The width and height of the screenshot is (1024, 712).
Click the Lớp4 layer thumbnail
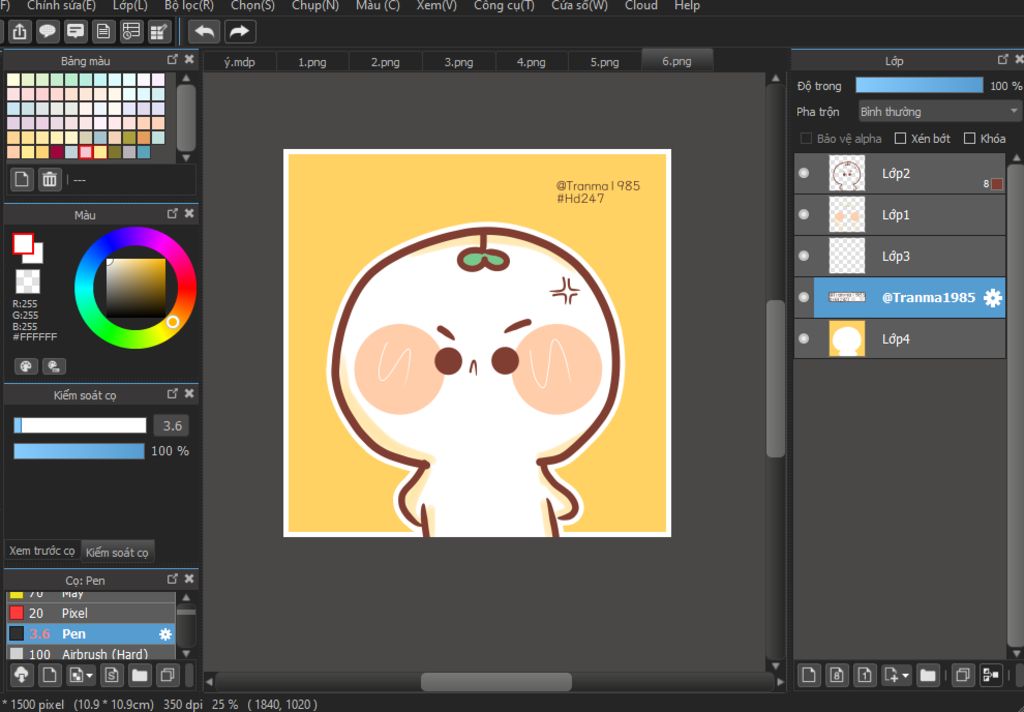click(846, 339)
